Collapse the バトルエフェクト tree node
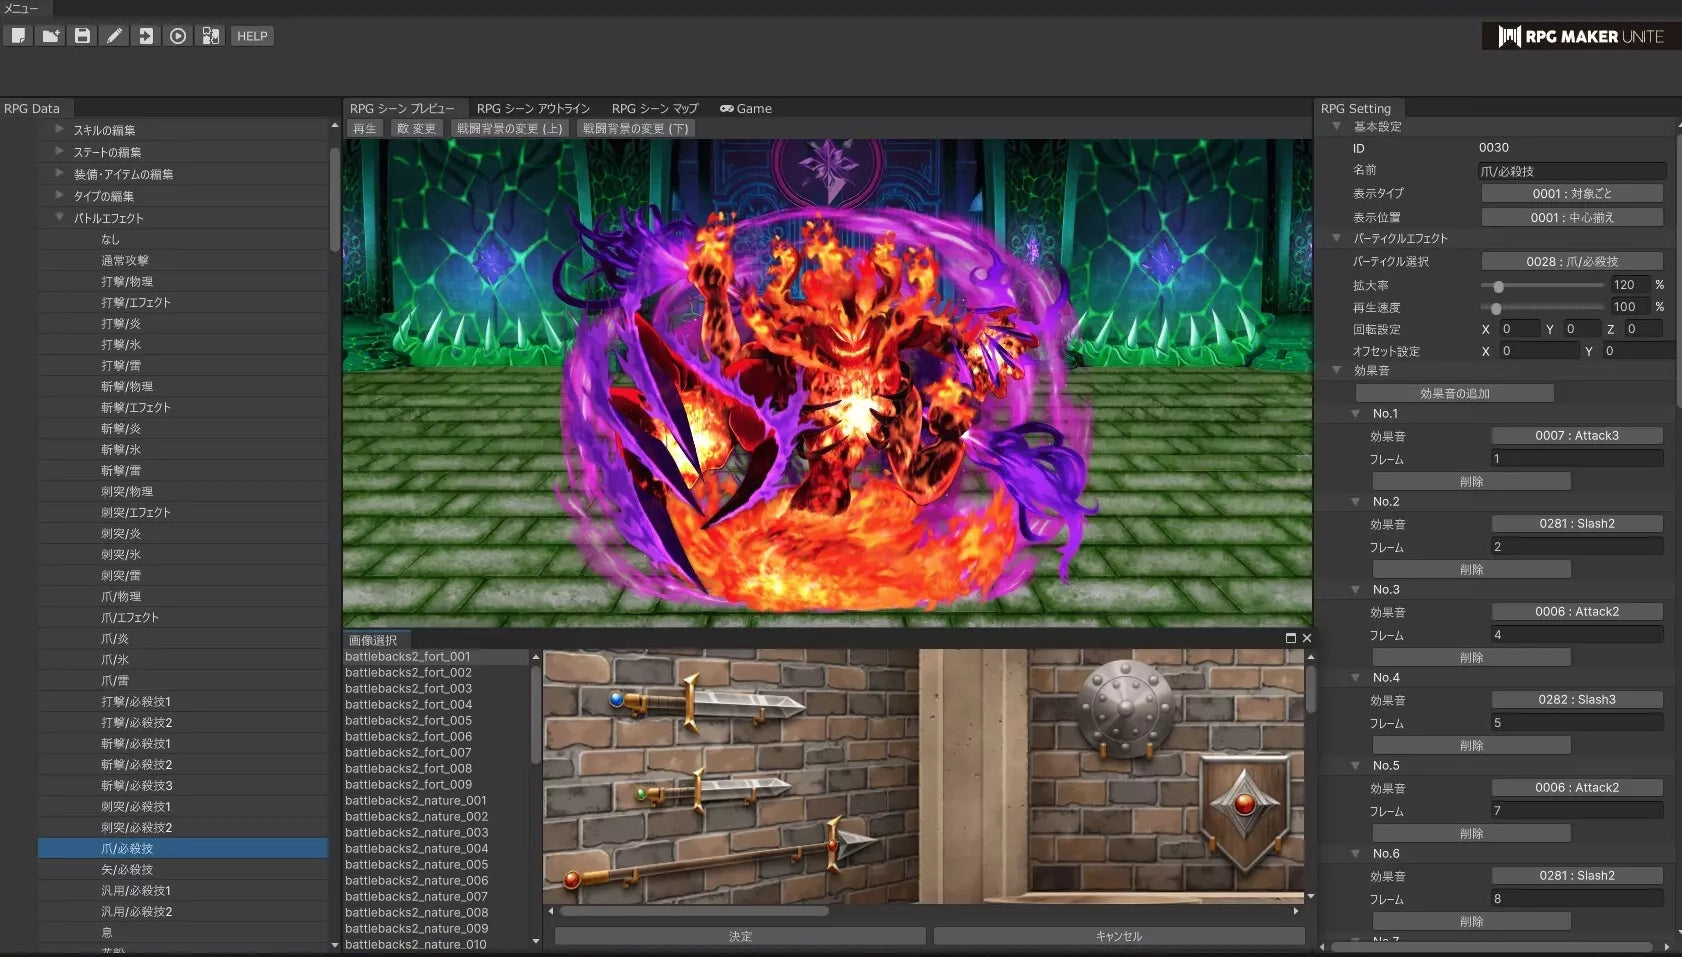The height and width of the screenshot is (957, 1682). pyautogui.click(x=59, y=217)
